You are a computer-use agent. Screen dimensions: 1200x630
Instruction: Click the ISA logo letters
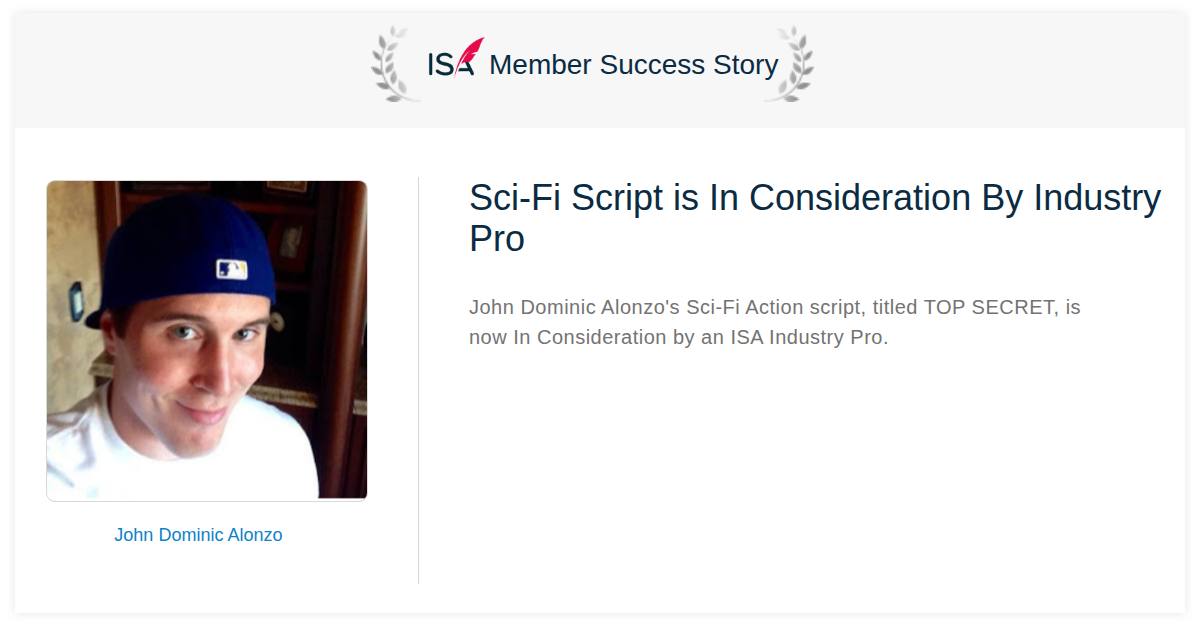[x=451, y=65]
